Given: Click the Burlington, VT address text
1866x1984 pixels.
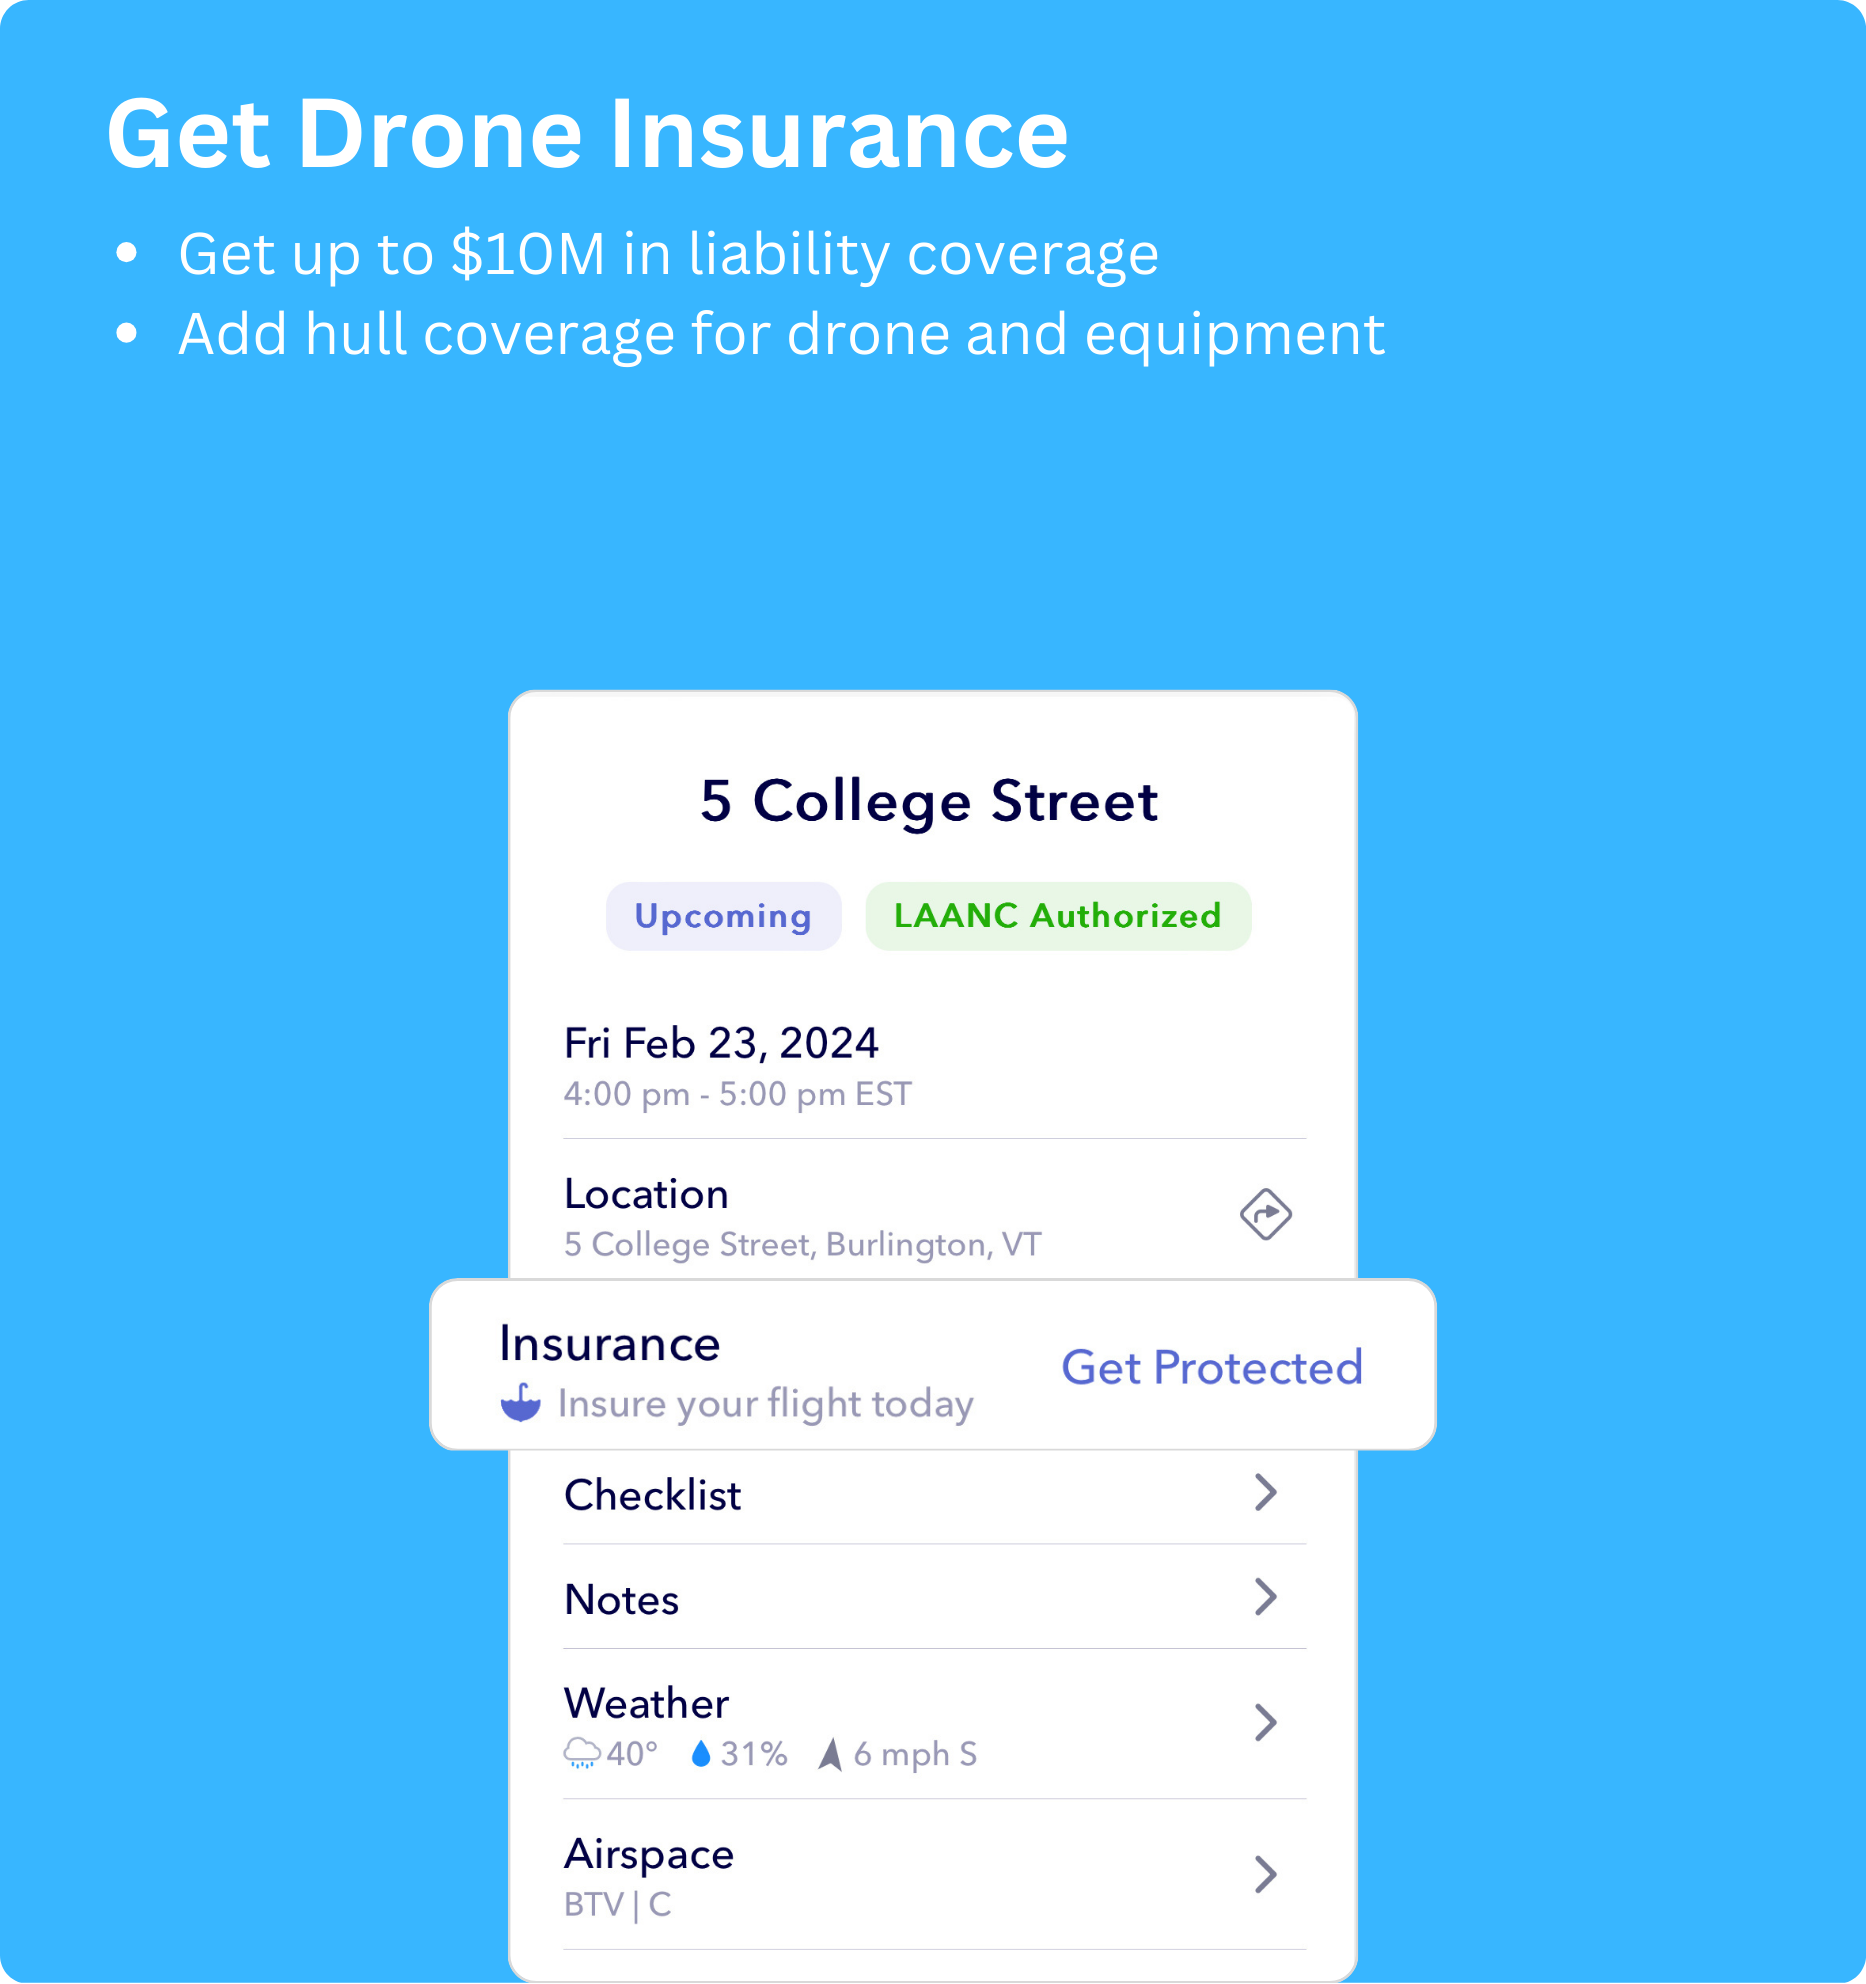Looking at the screenshot, I should [x=934, y=1245].
